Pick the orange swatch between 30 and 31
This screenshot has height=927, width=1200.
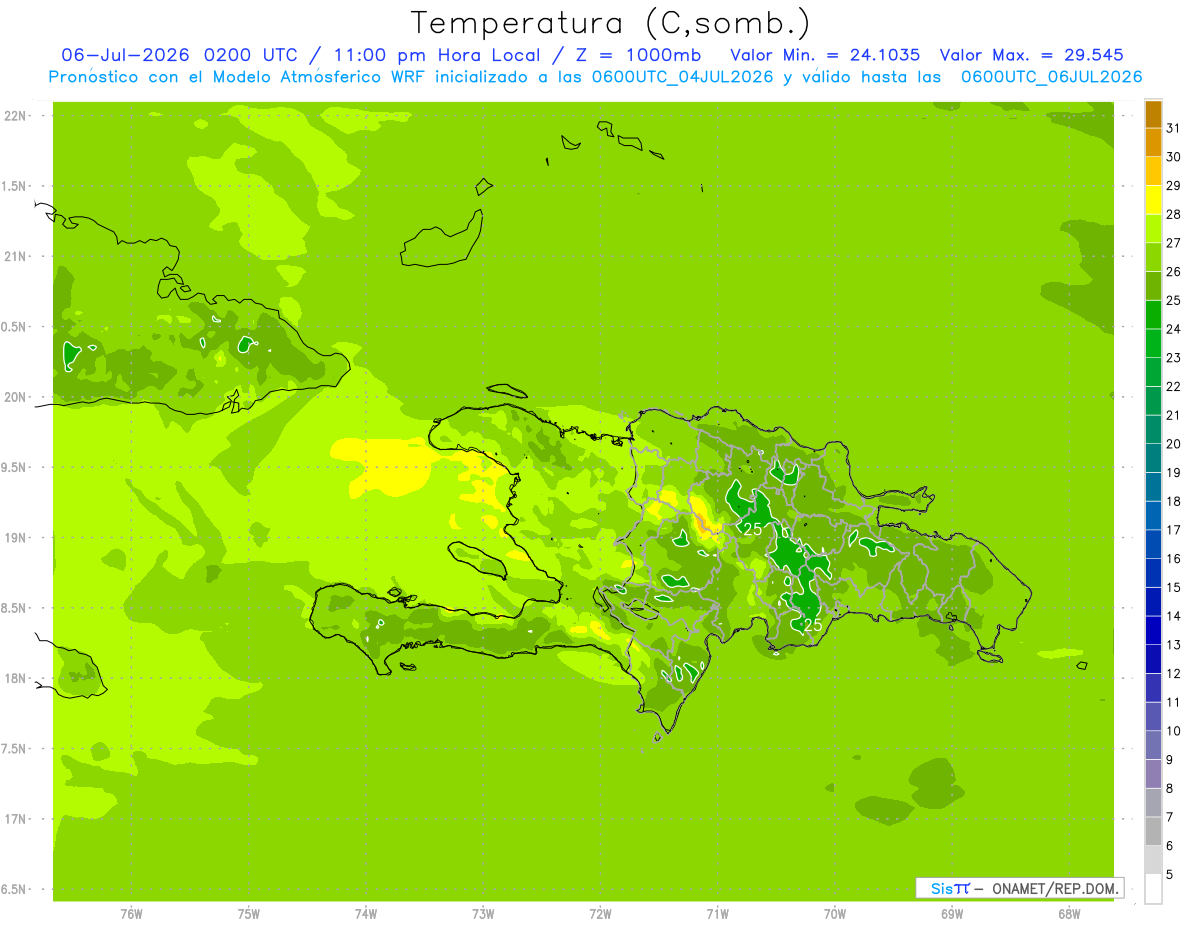point(1153,143)
